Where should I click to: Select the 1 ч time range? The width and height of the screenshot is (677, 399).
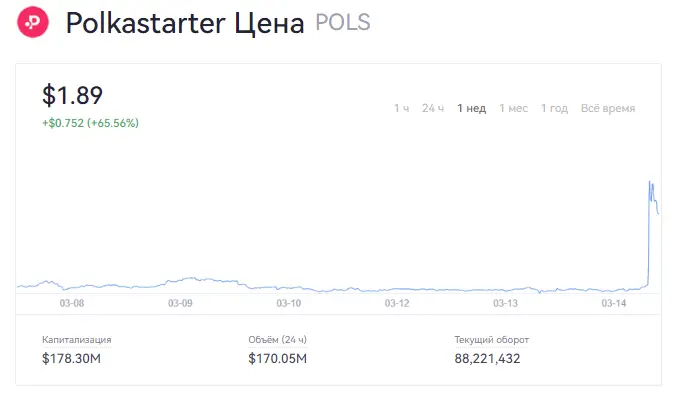[401, 108]
